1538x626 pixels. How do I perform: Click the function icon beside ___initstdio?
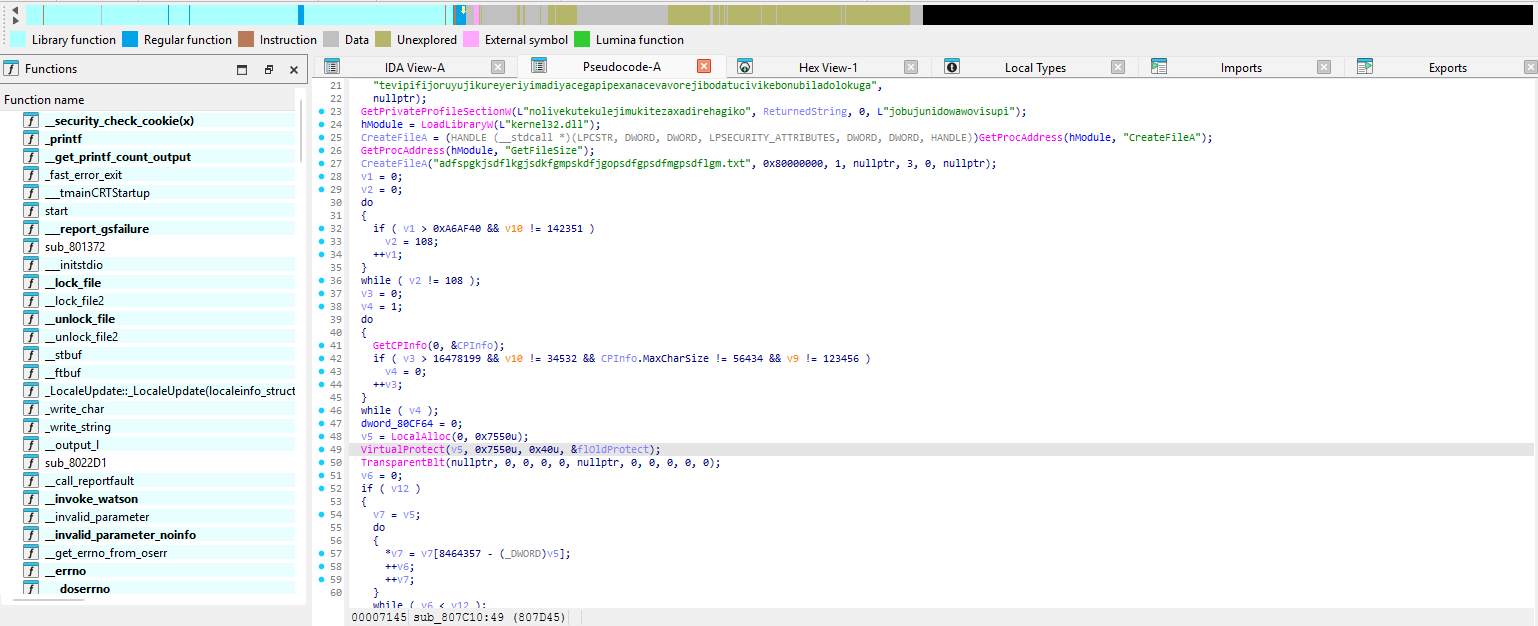point(31,265)
